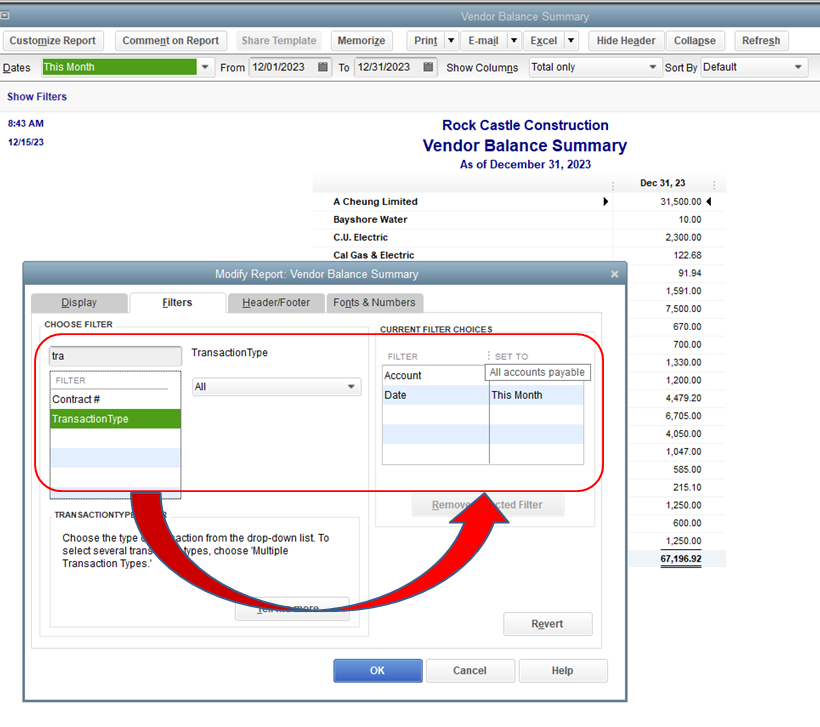Image resolution: width=820 pixels, height=727 pixels.
Task: Click the window menu icon at top-left
Action: click(6, 16)
